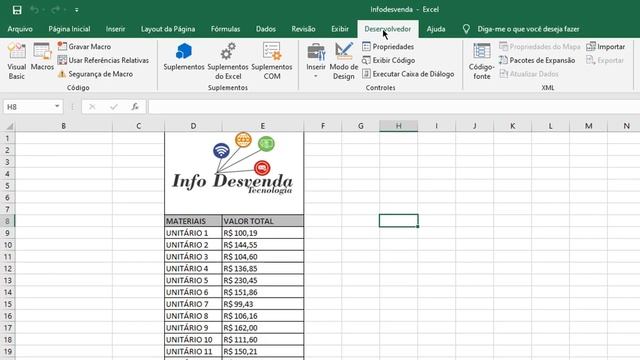Image resolution: width=640 pixels, height=360 pixels.
Task: Click cell UNITÁRIO 1
Action: click(x=193, y=233)
